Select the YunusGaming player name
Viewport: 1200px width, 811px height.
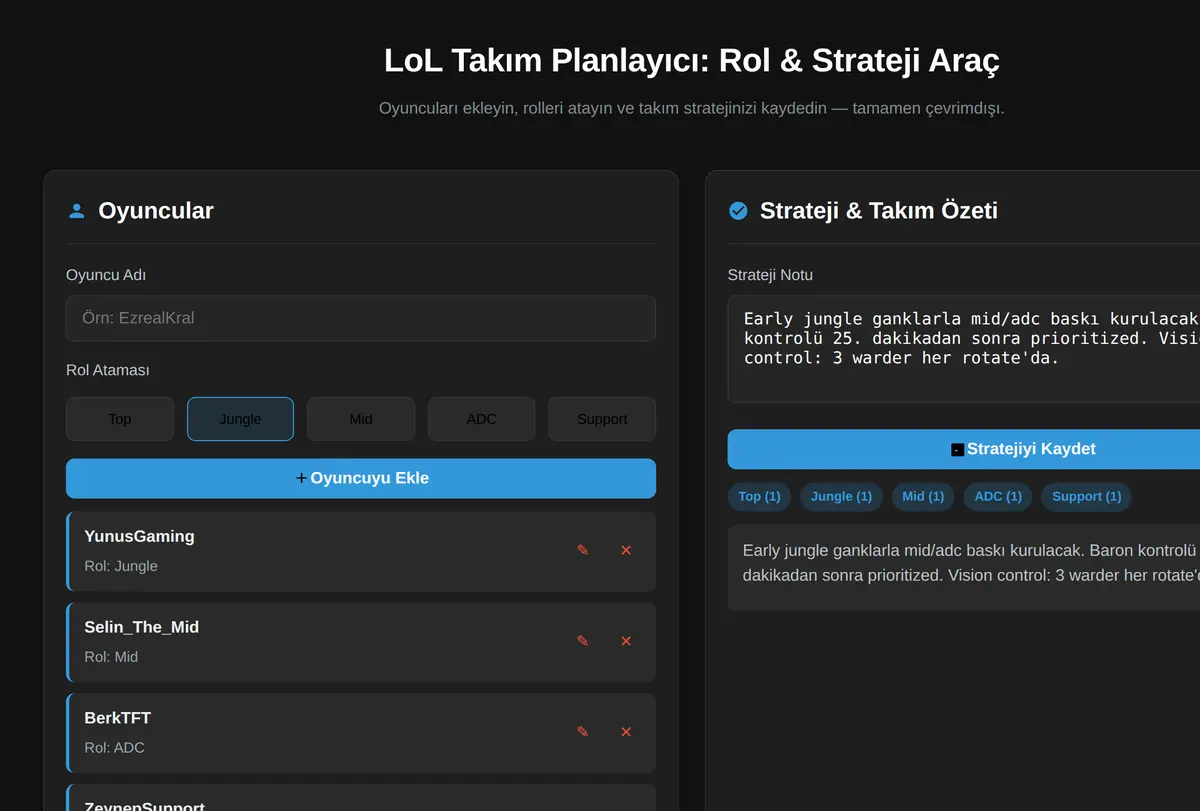pyautogui.click(x=139, y=536)
